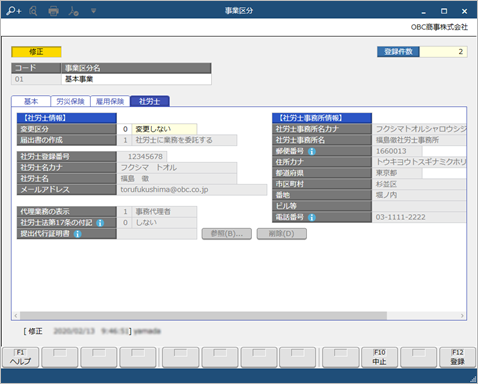478x384 pixels.
Task: Switch to the 労災保険 tab
Action: [x=70, y=101]
